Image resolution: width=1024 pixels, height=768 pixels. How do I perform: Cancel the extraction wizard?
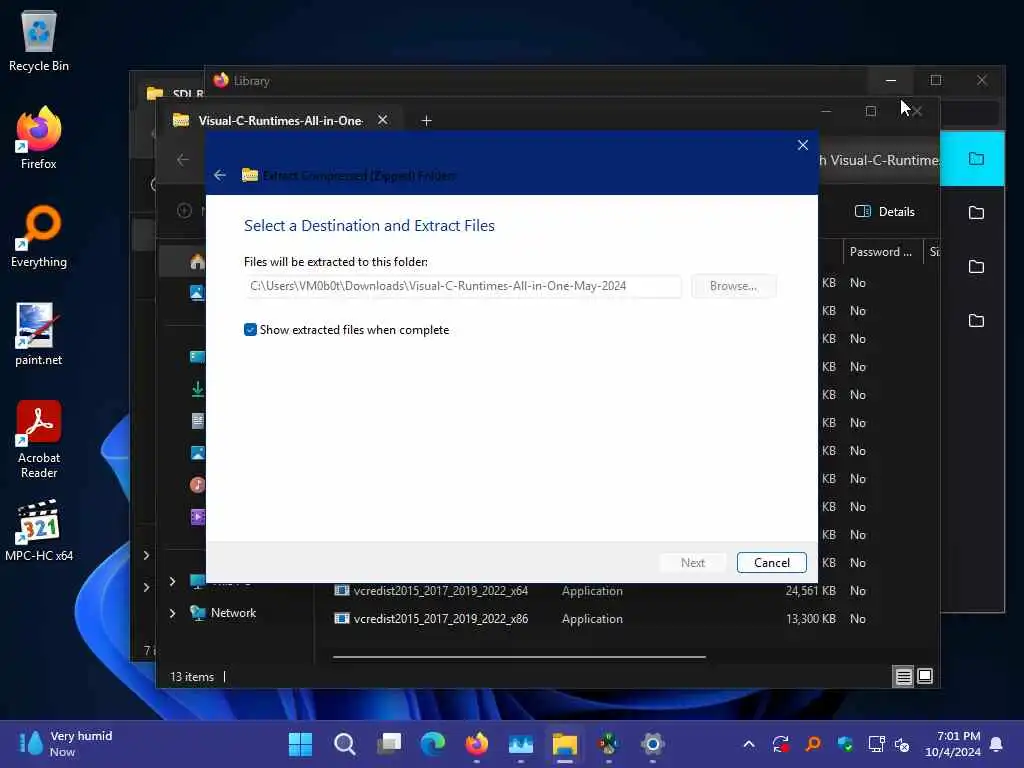click(771, 562)
